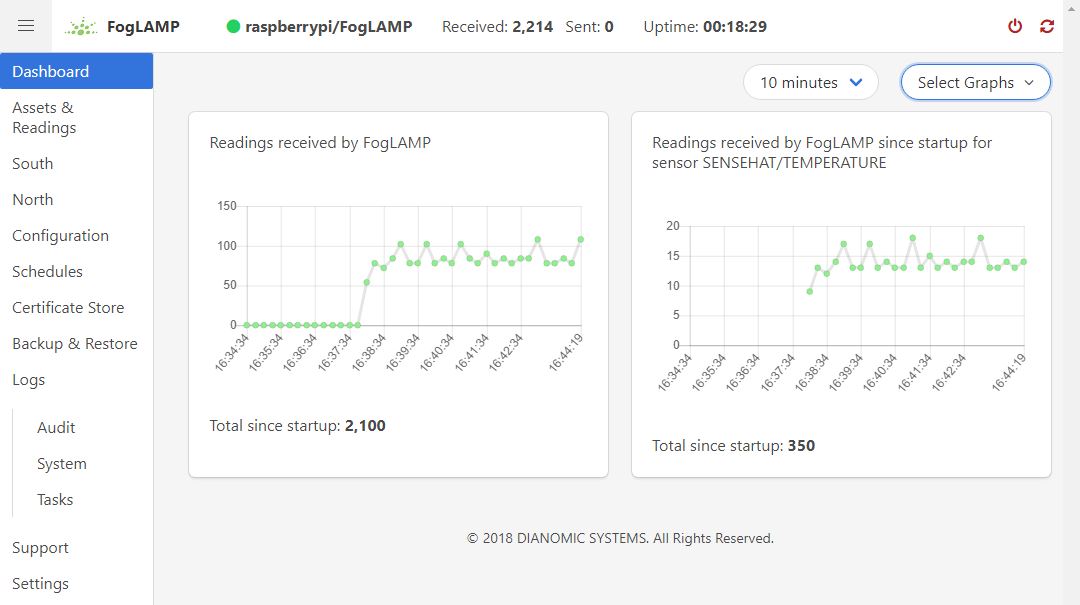Click the green connection status dot
The height and width of the screenshot is (605, 1080).
click(x=234, y=27)
